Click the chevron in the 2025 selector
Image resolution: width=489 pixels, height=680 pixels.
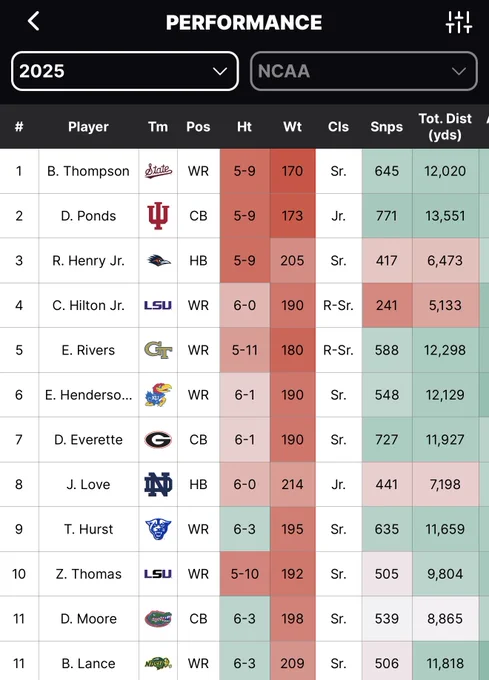(x=220, y=71)
